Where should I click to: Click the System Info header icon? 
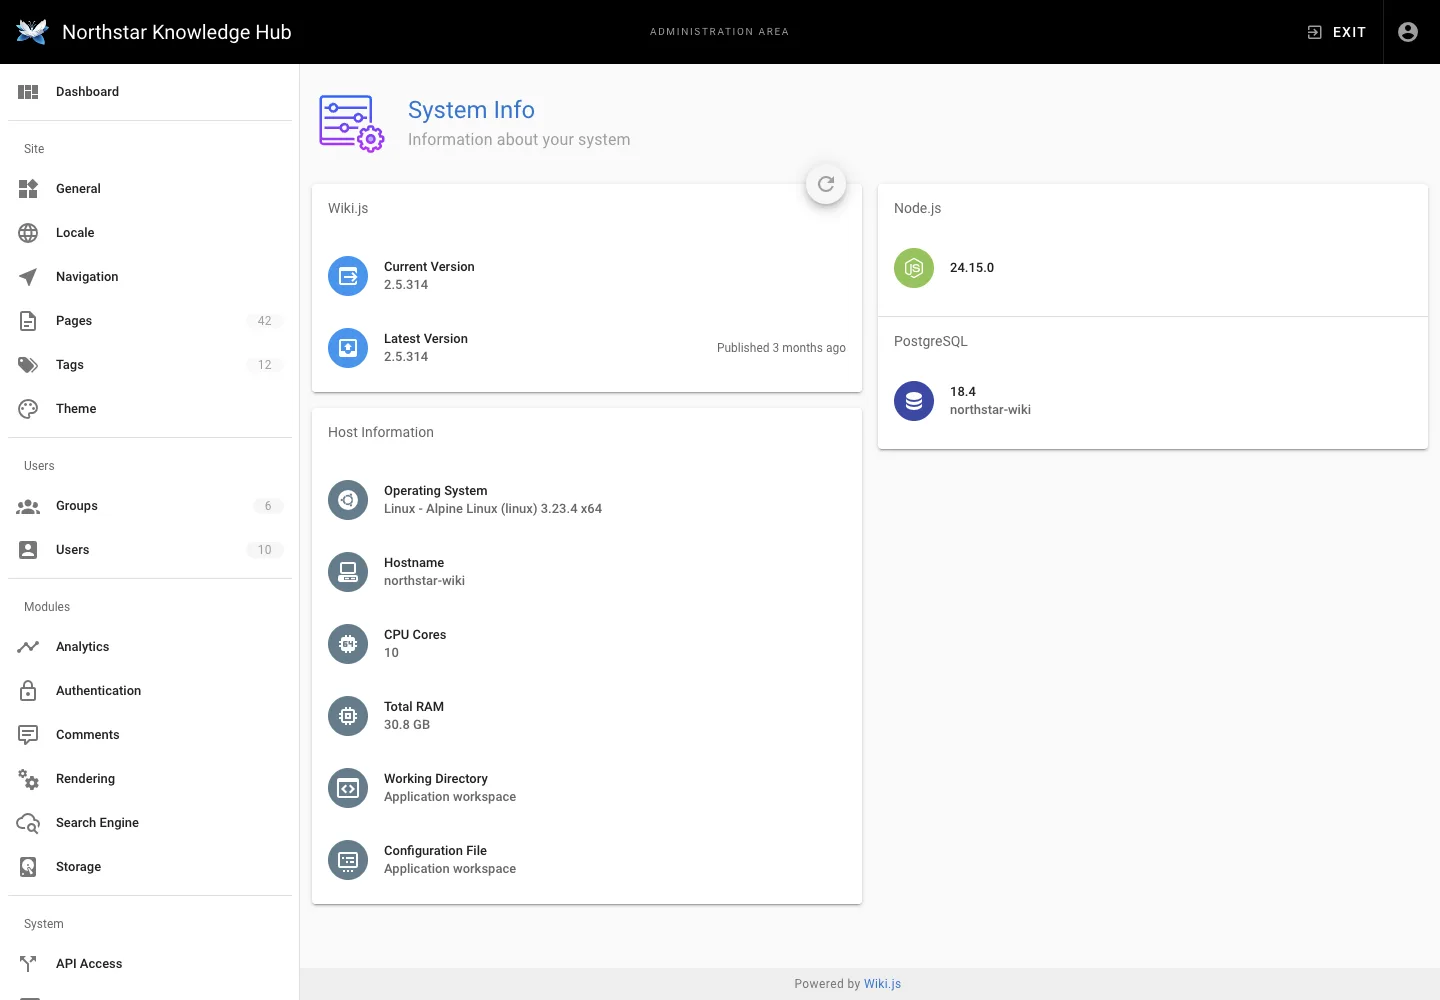point(351,124)
